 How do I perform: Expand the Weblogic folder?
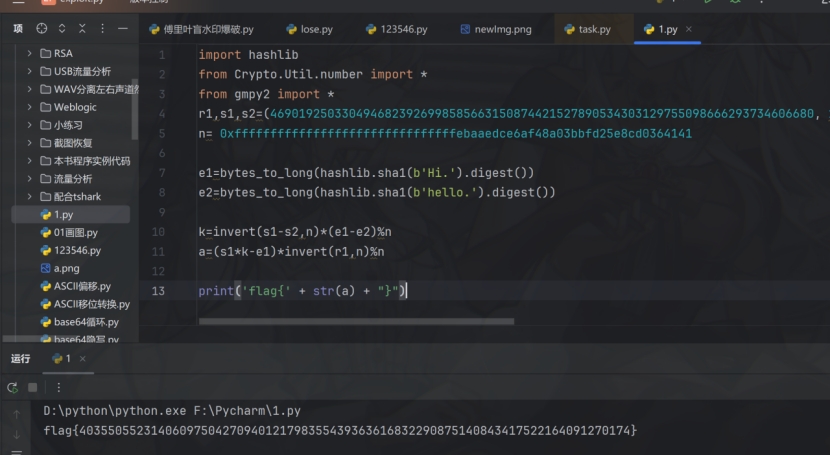30,107
